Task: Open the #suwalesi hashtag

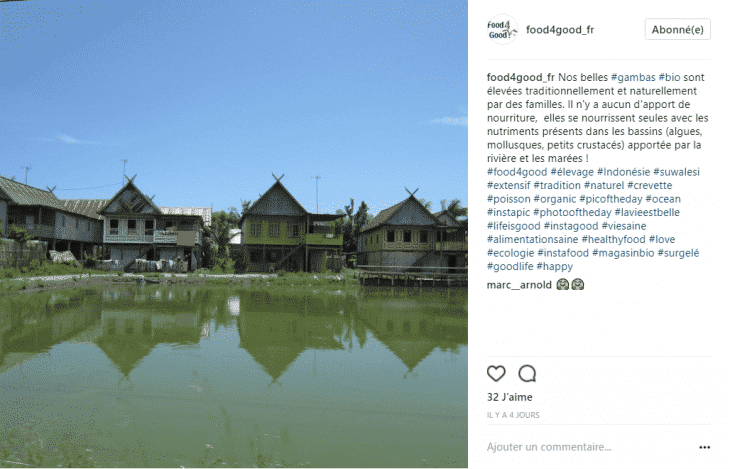Action: (676, 172)
